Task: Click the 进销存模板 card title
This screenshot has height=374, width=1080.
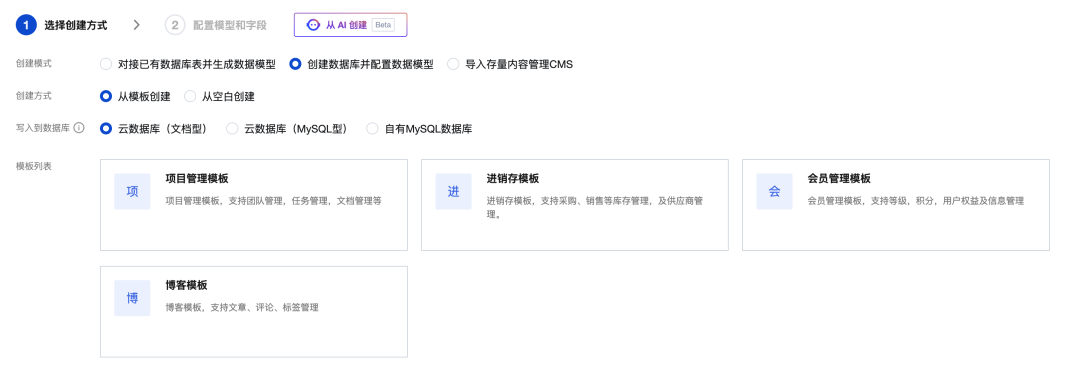Action: (512, 178)
